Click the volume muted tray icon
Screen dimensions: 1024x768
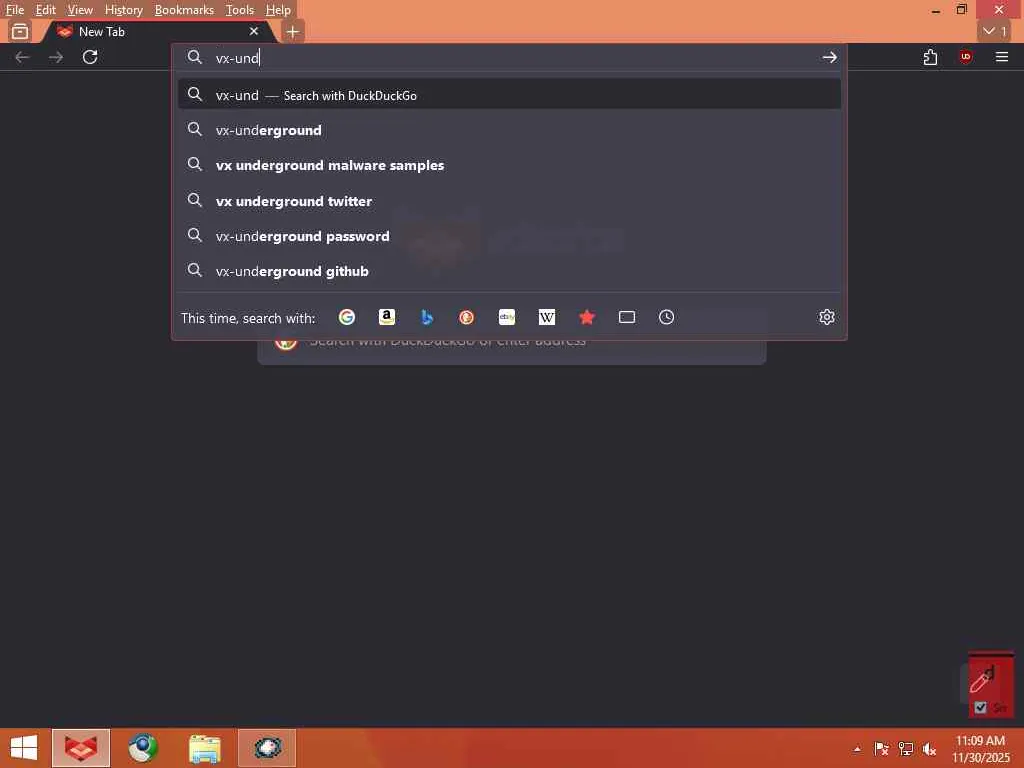(x=929, y=749)
